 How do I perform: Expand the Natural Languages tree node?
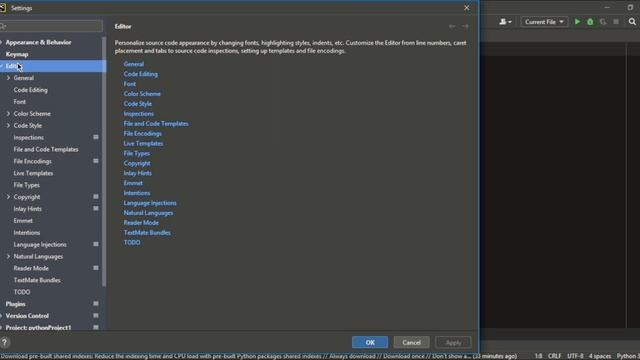click(x=8, y=256)
